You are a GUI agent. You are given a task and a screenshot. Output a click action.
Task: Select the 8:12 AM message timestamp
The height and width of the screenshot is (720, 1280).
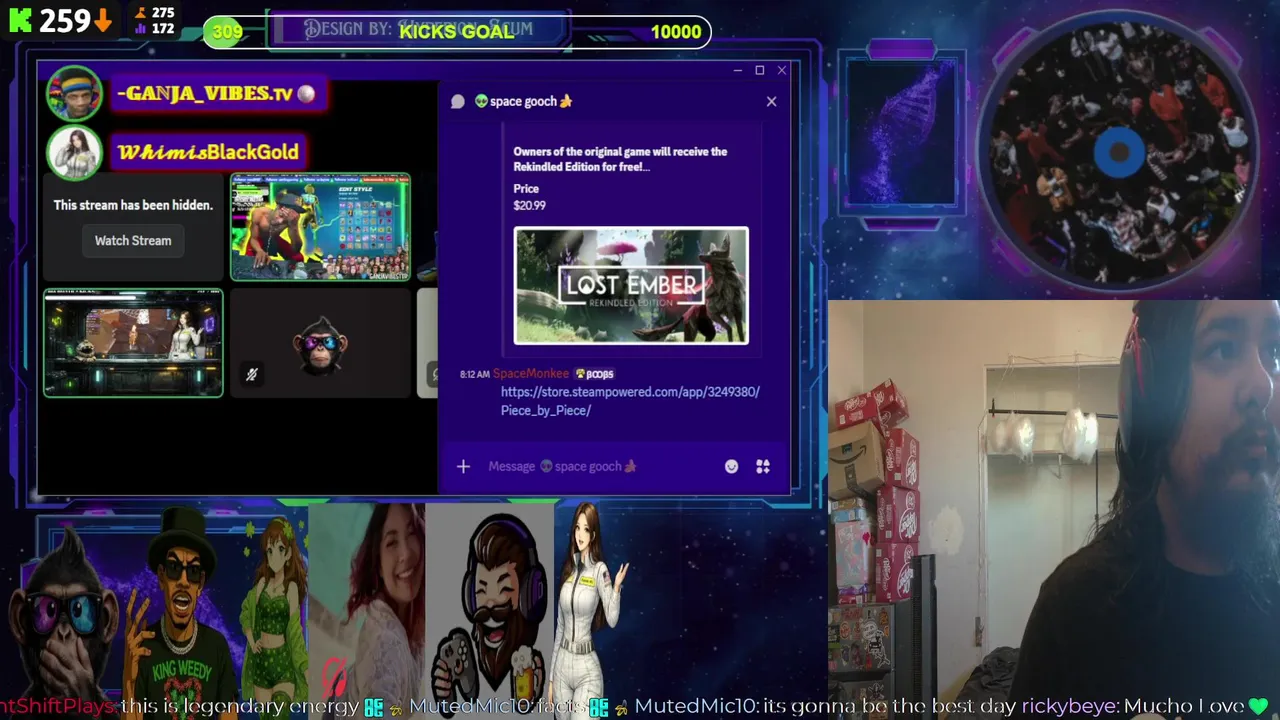[x=474, y=374]
